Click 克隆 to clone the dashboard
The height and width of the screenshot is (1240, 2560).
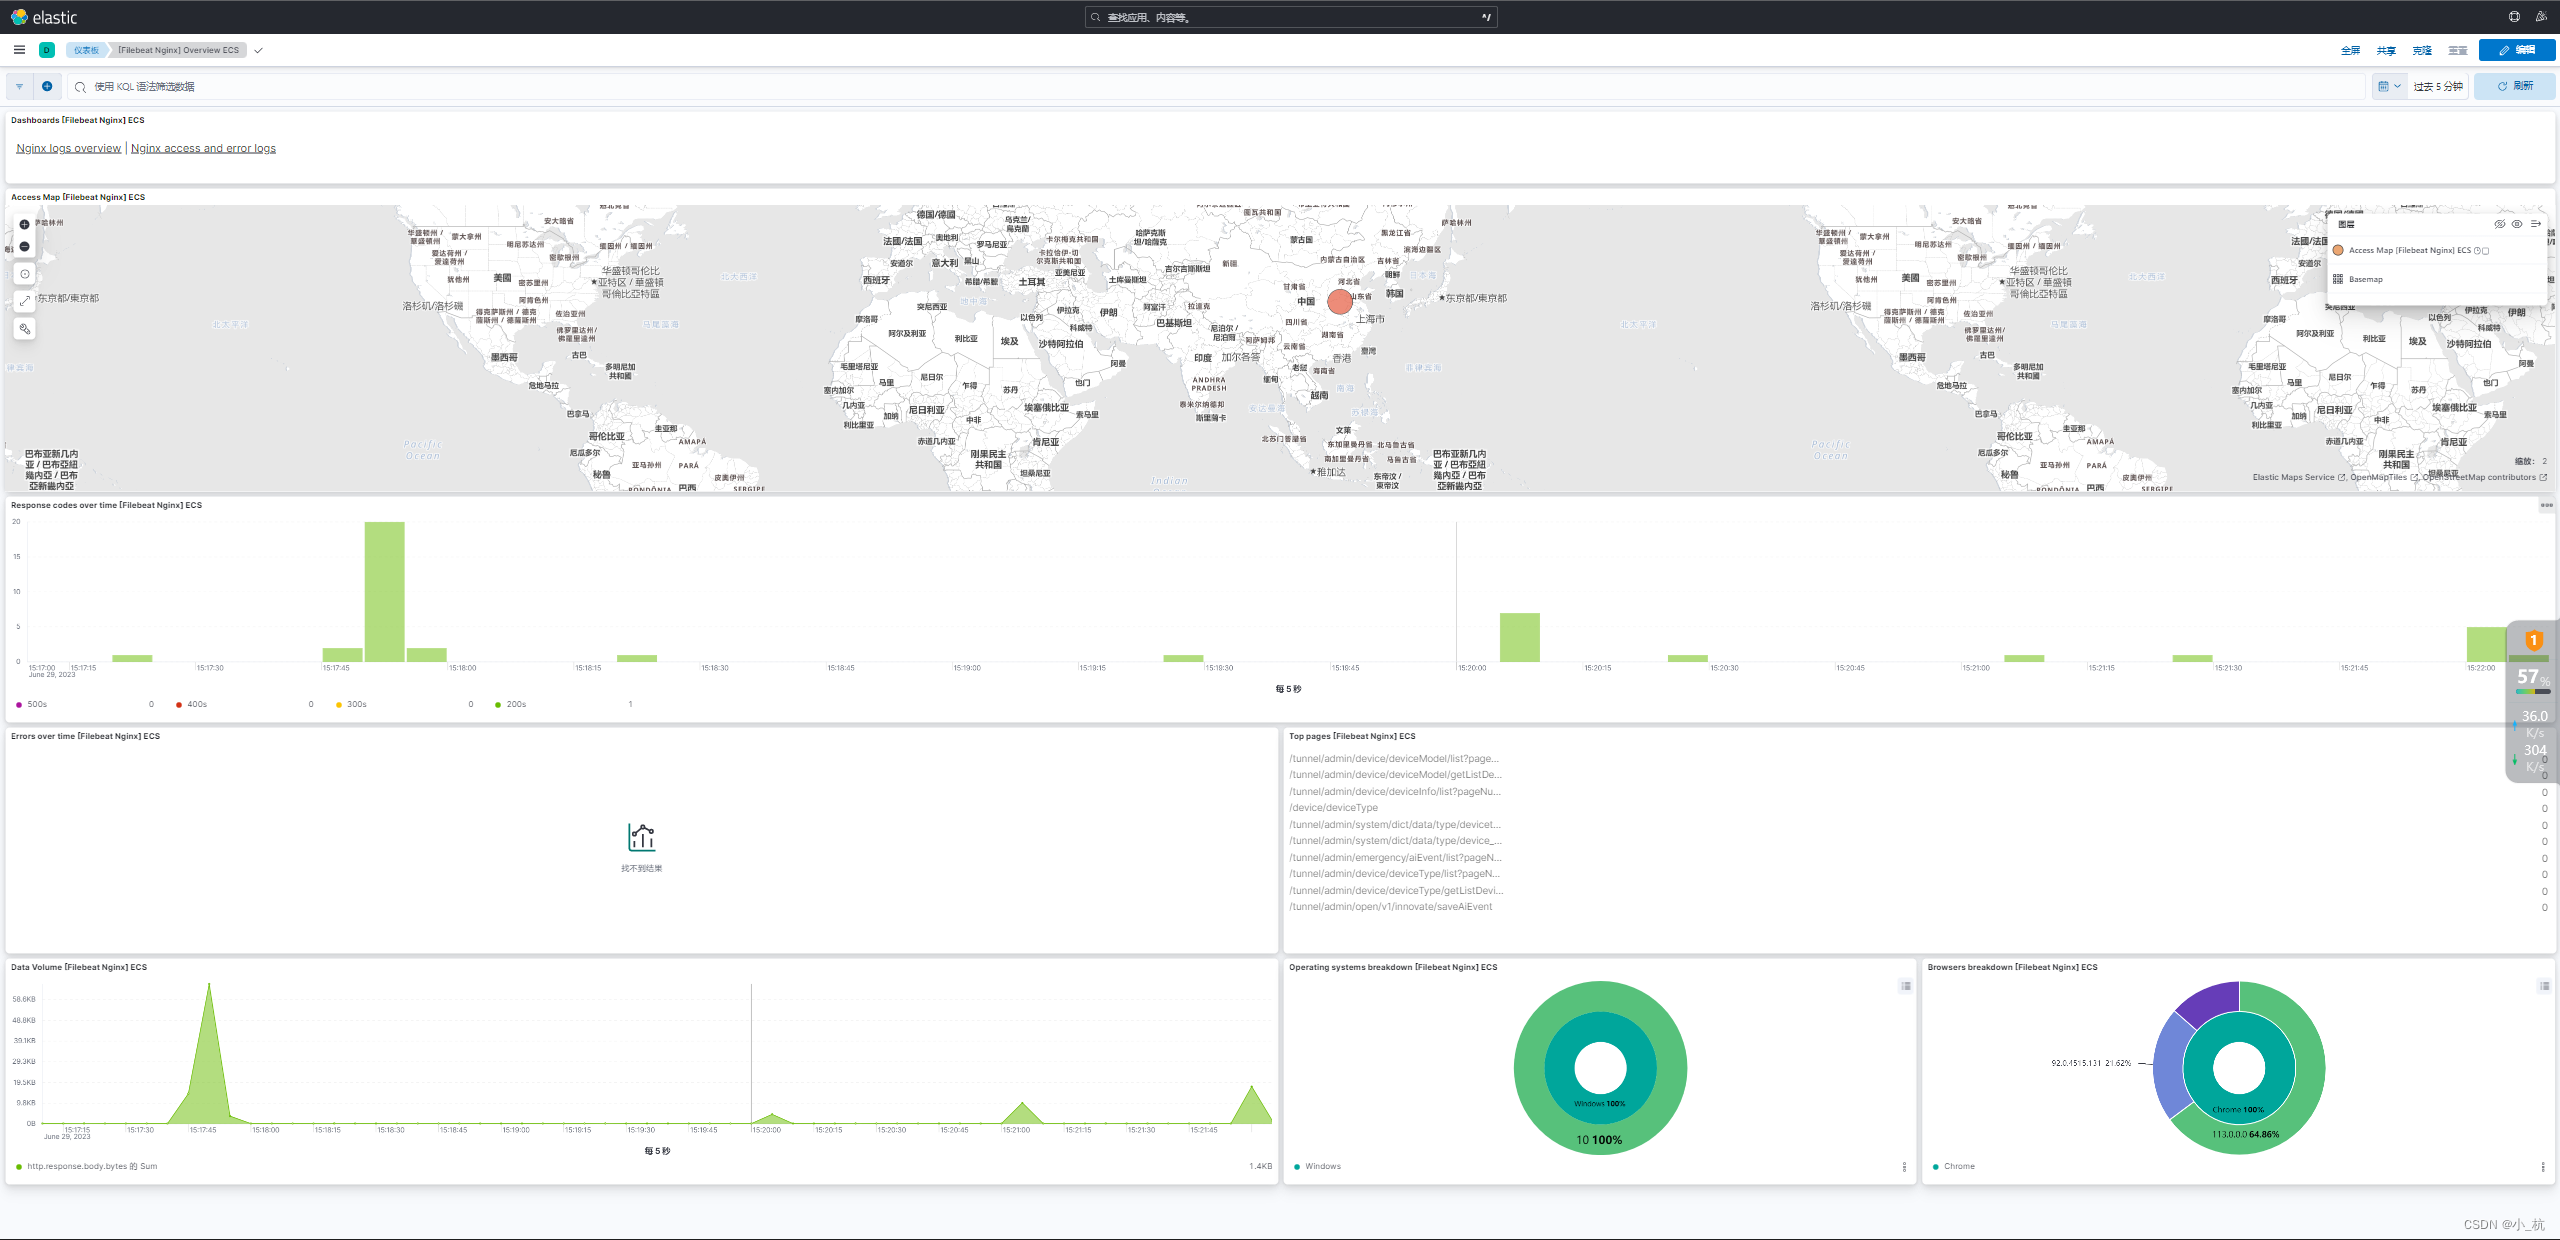pos(2422,50)
